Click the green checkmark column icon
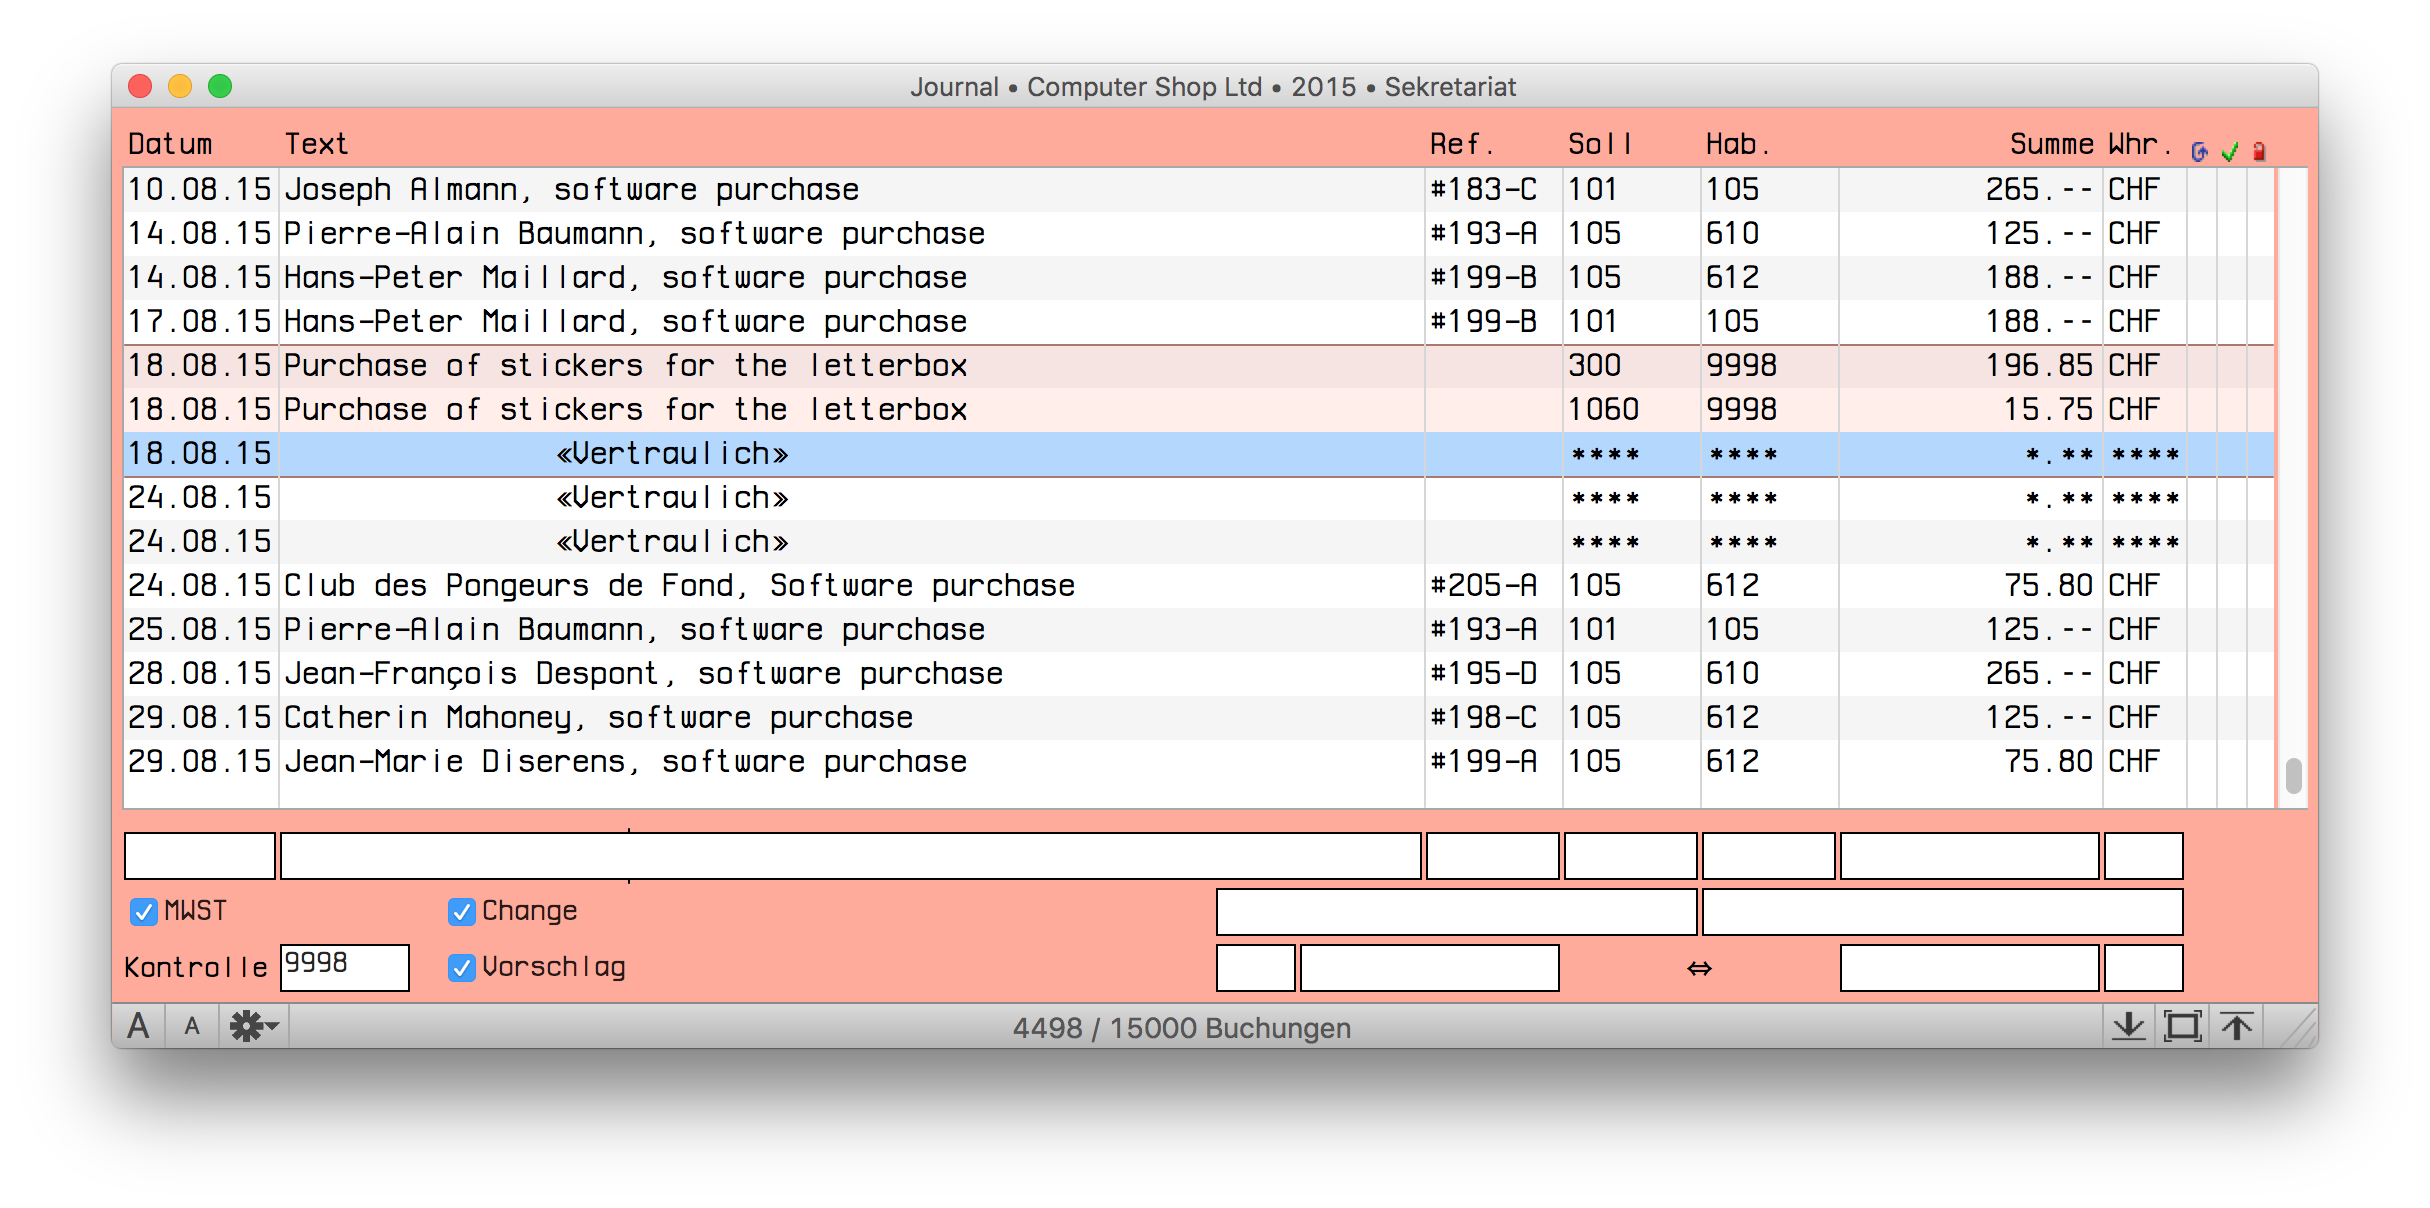This screenshot has width=2430, height=1208. pos(2230,151)
